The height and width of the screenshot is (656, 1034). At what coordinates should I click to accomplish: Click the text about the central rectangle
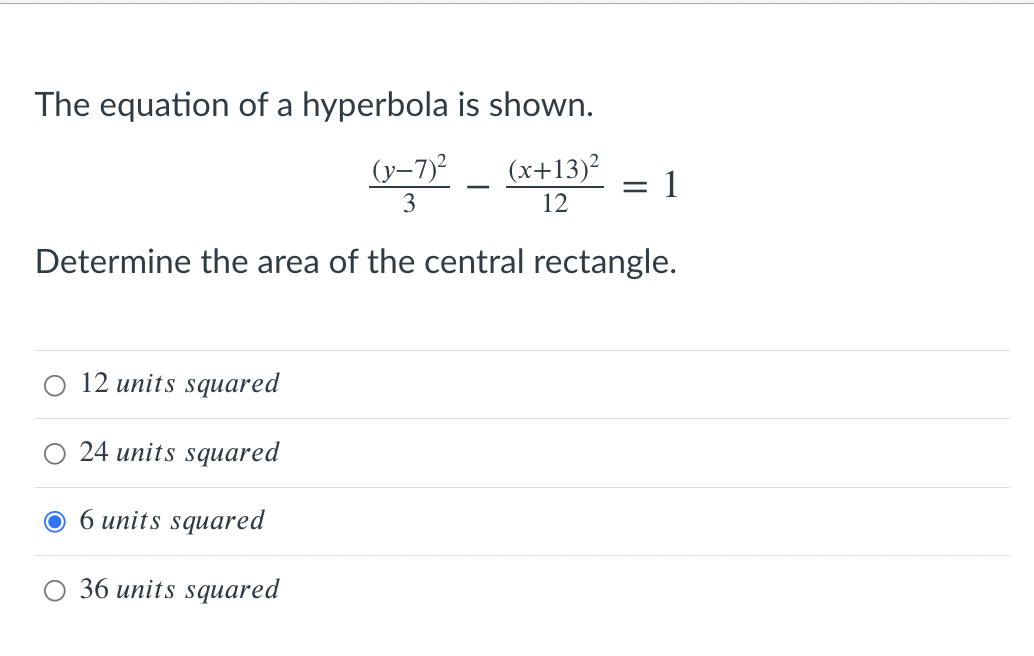pos(356,262)
